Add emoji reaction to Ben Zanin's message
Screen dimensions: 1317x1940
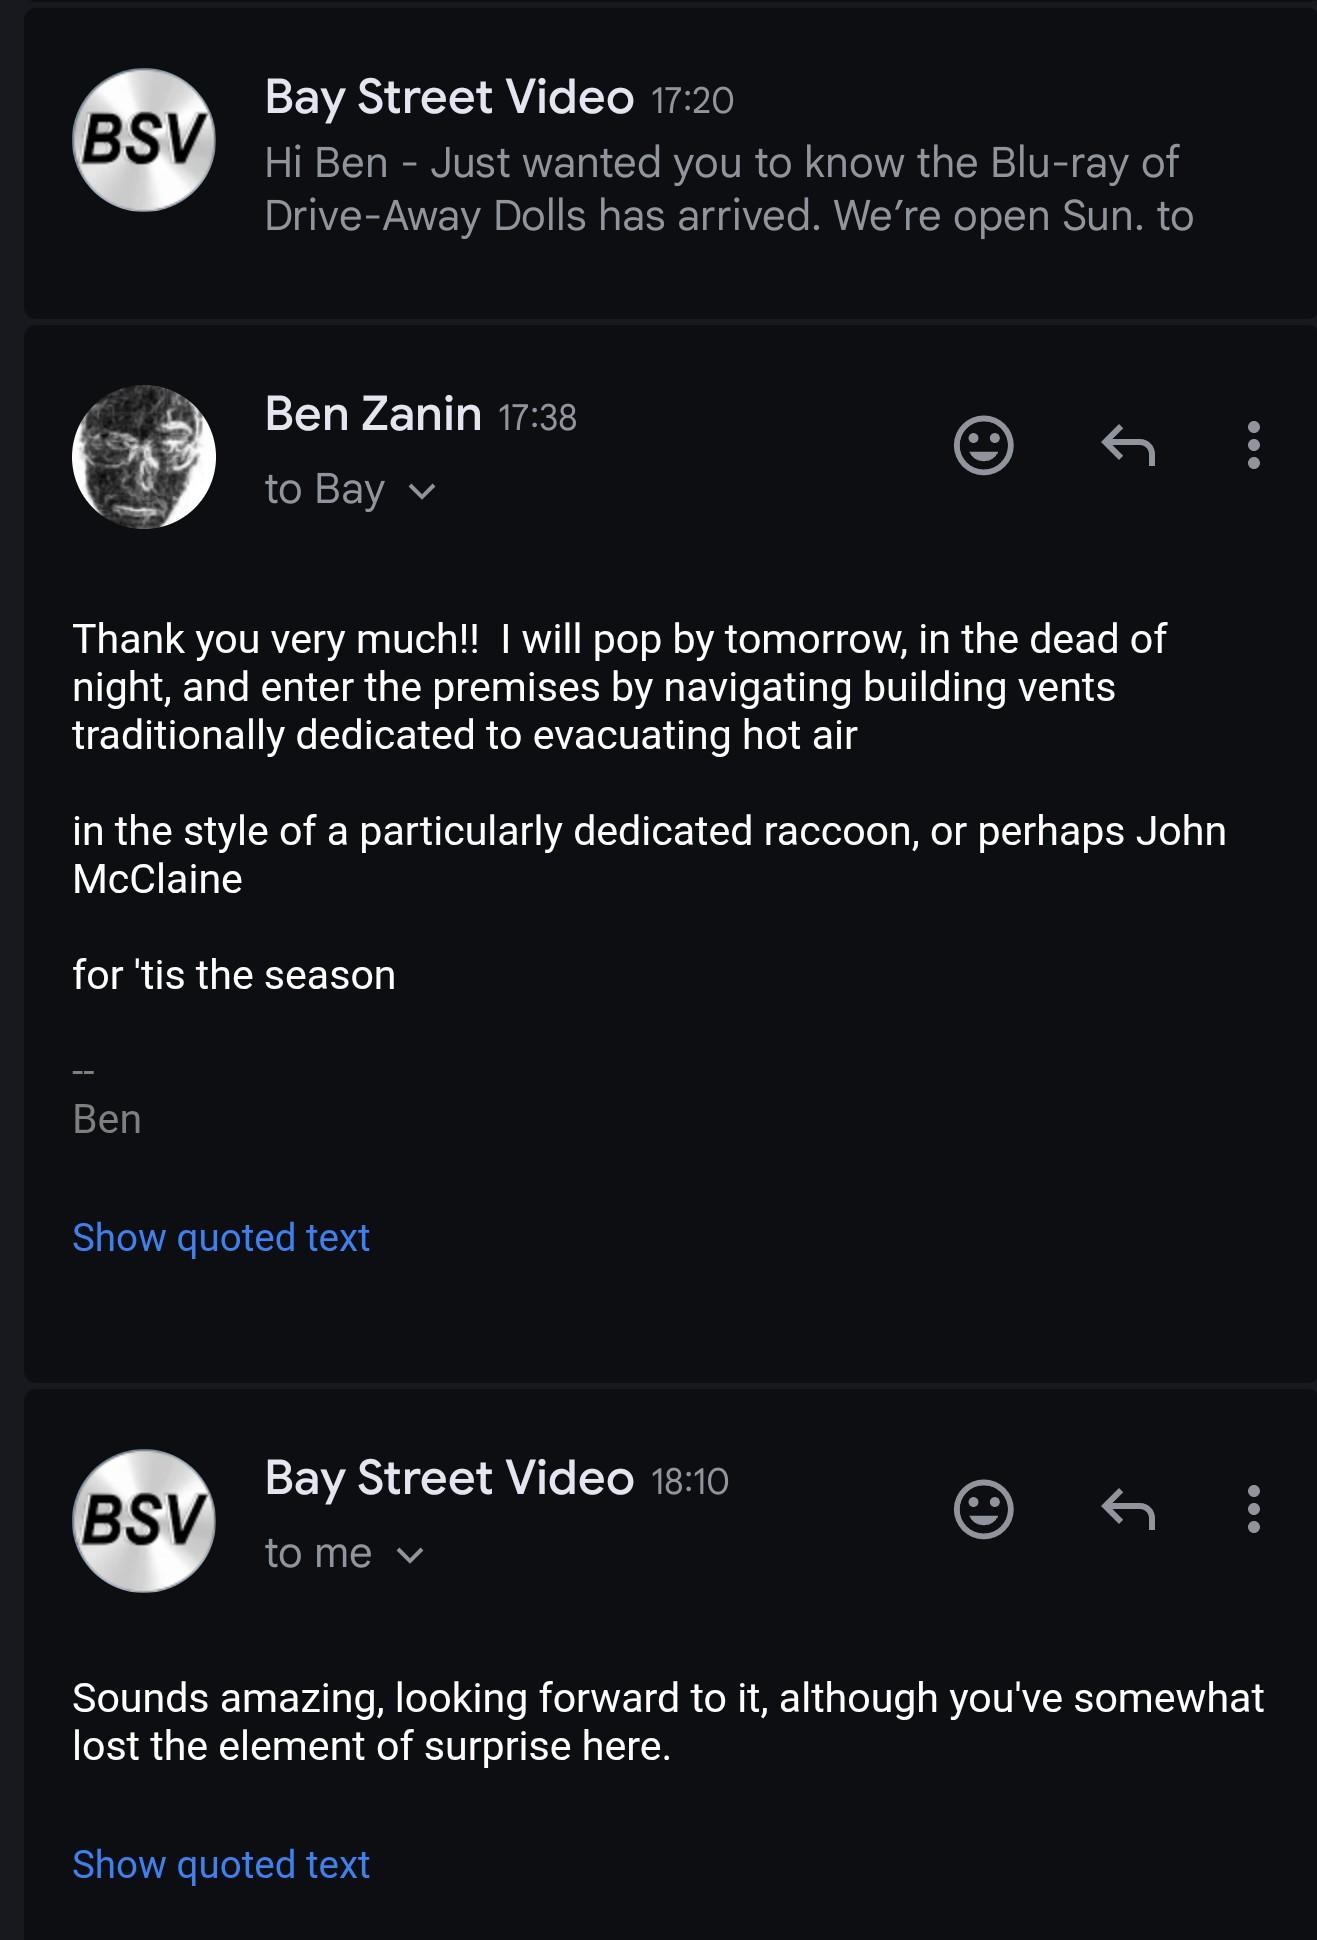(x=983, y=445)
